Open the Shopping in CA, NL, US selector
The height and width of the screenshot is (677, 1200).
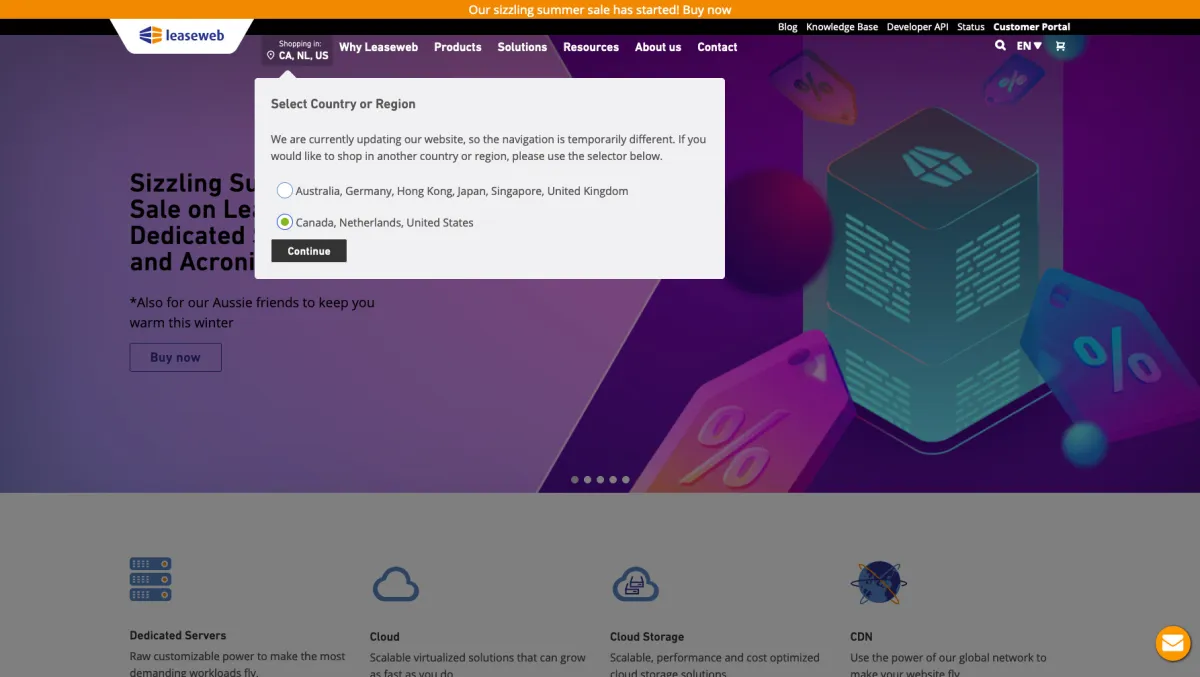298,51
